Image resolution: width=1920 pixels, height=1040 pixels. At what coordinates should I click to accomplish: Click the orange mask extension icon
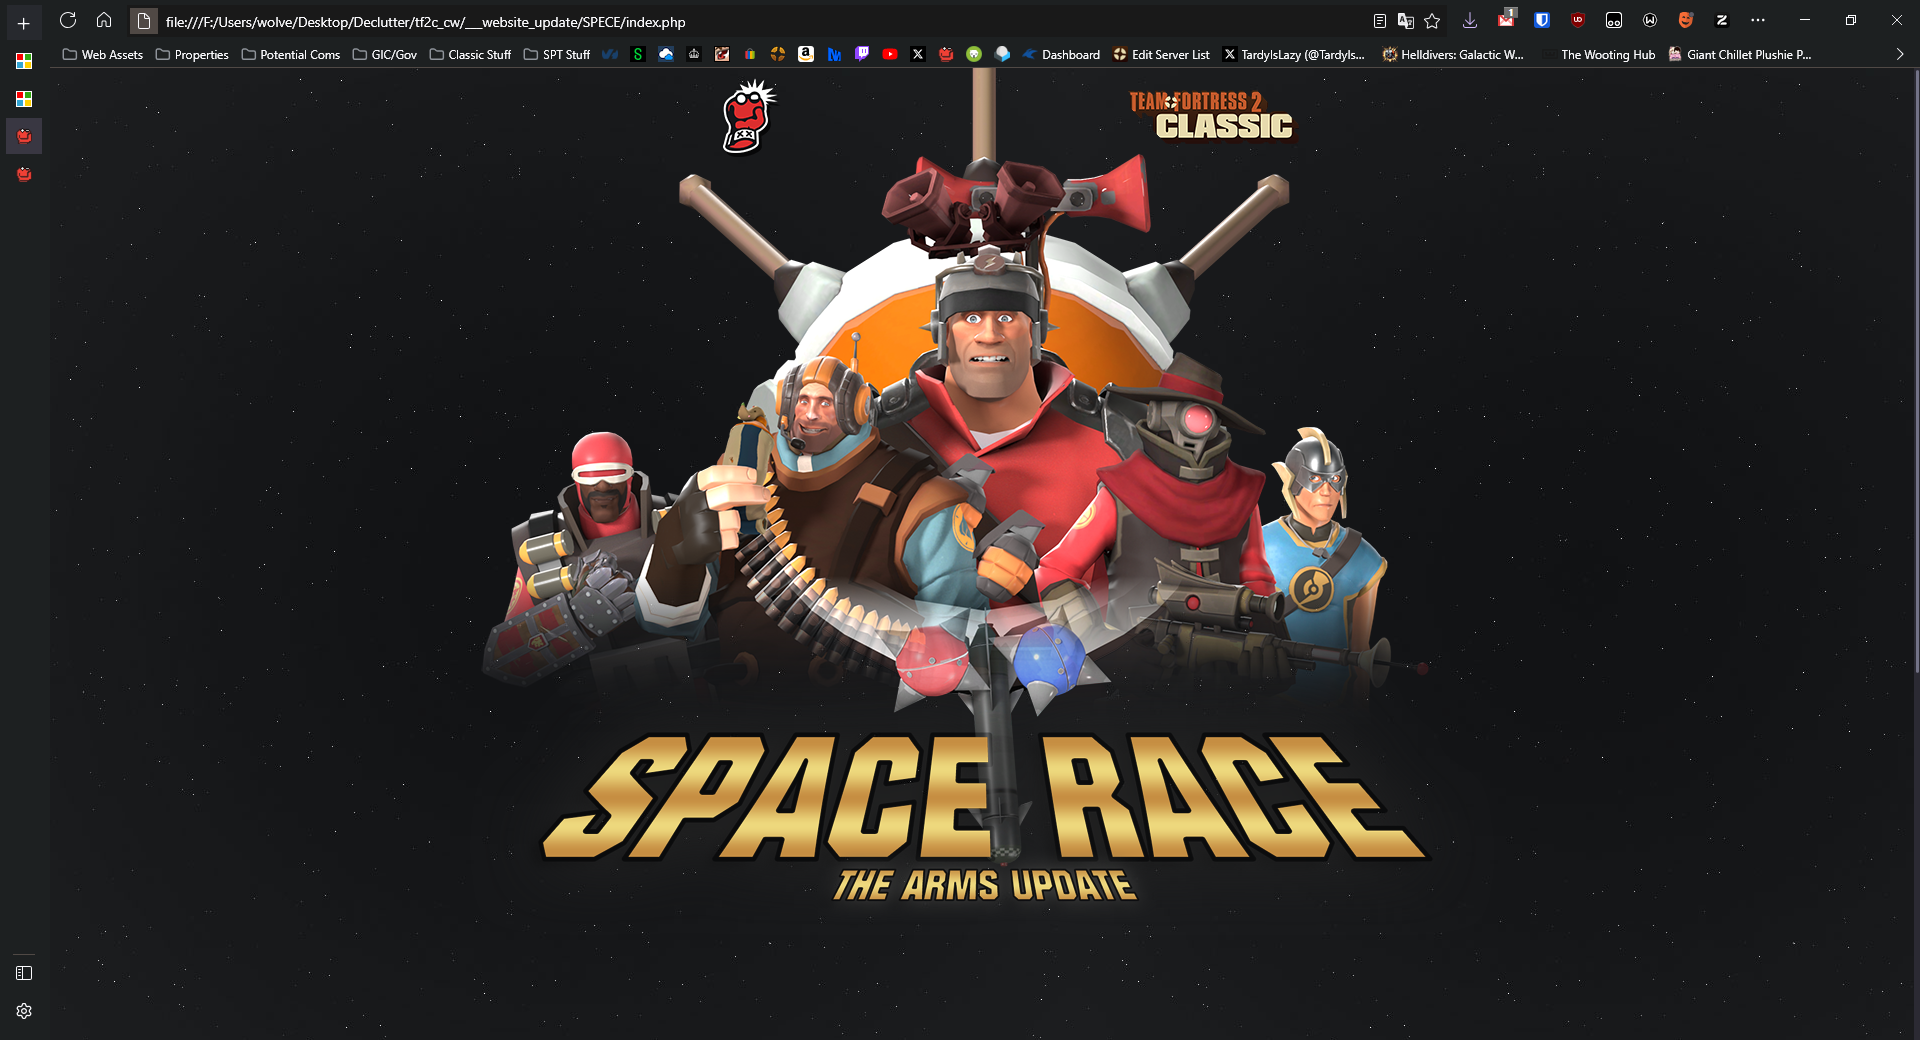pos(1686,20)
